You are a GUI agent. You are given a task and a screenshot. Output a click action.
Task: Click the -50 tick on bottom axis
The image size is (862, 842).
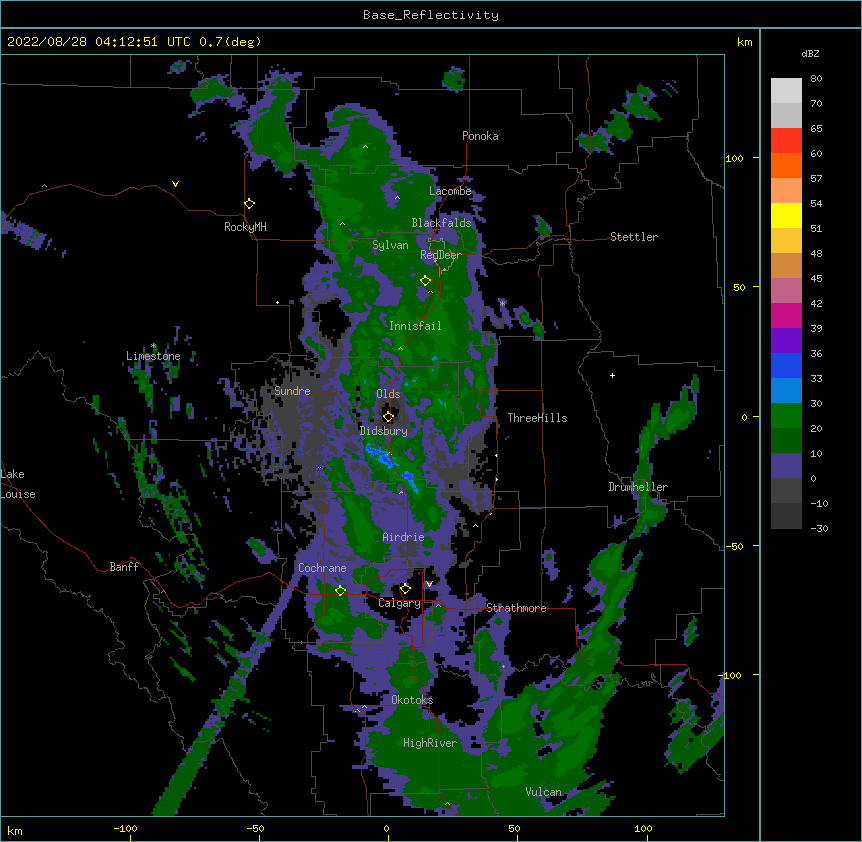[x=255, y=828]
